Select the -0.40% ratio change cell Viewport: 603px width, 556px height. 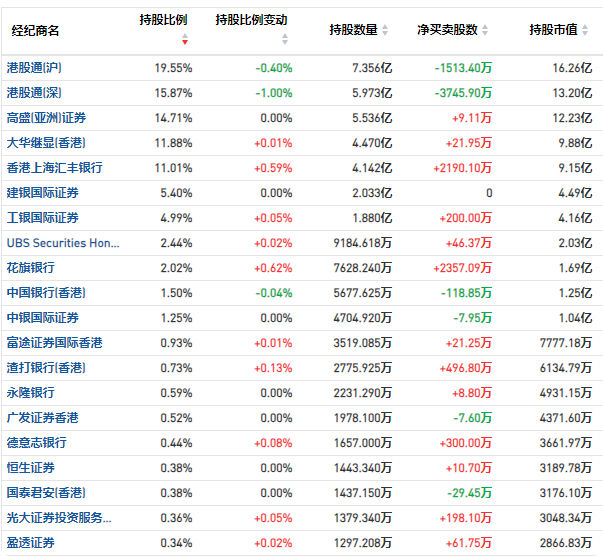pos(274,68)
